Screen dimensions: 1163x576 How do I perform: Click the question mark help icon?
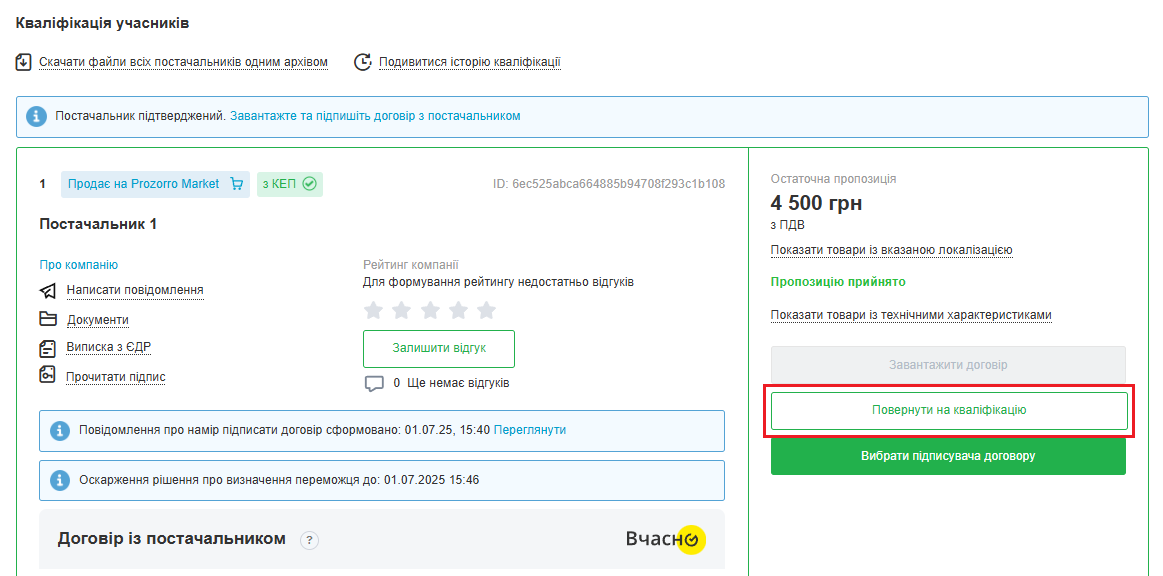click(310, 540)
